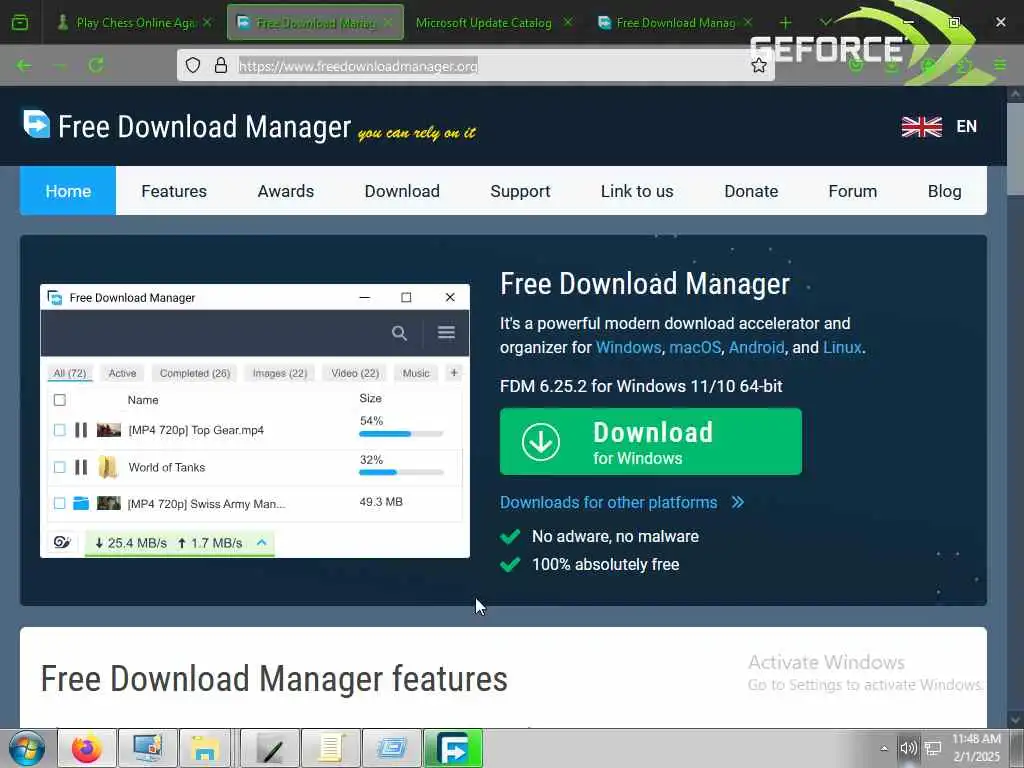
Task: Expand the speed panel up chevron
Action: [x=261, y=542]
